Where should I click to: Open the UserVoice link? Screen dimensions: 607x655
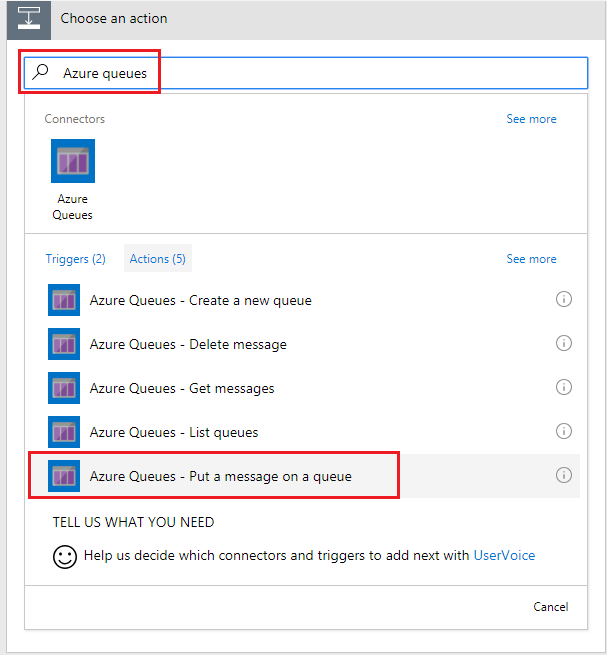pos(504,555)
